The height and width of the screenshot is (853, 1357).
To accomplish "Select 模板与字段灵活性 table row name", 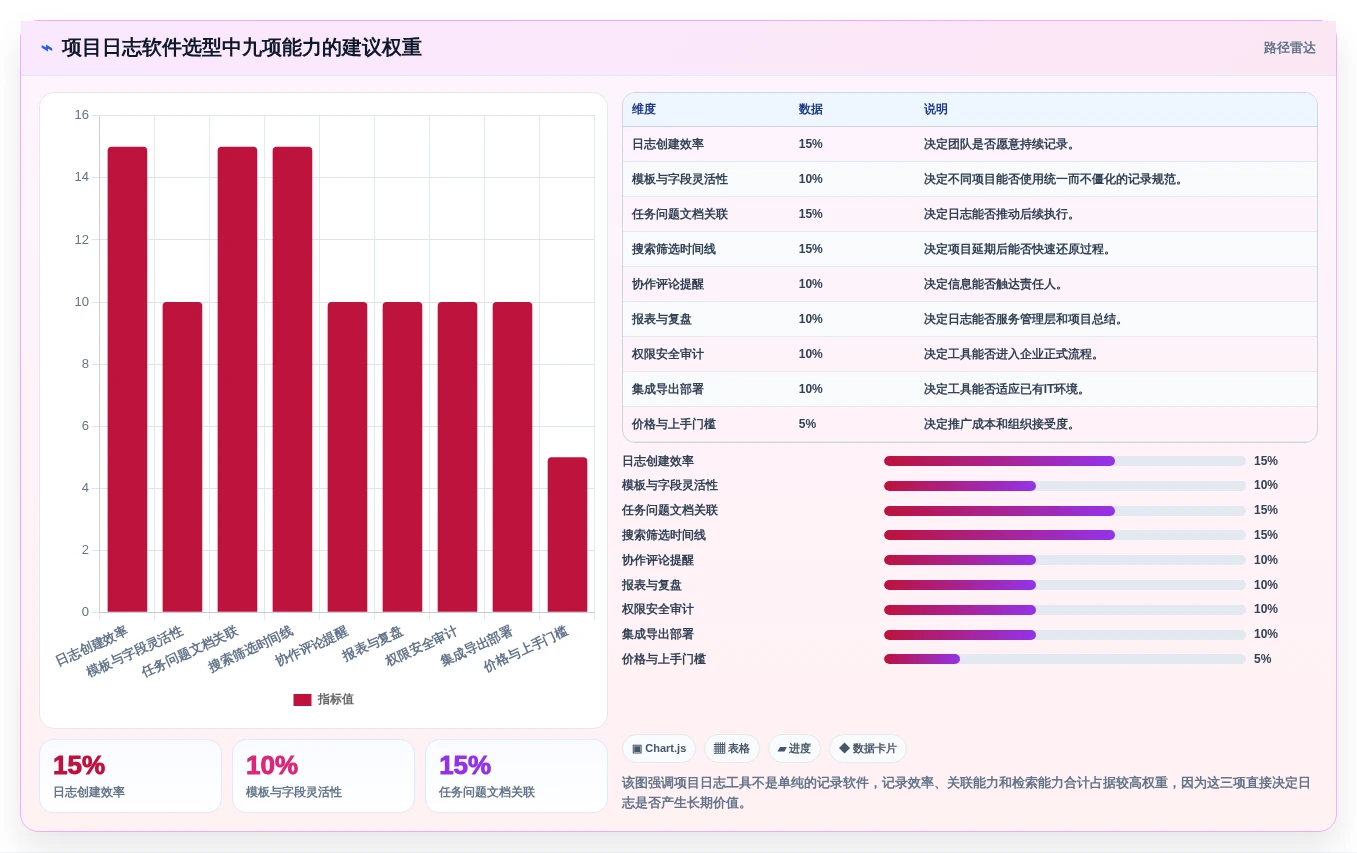I will [680, 179].
